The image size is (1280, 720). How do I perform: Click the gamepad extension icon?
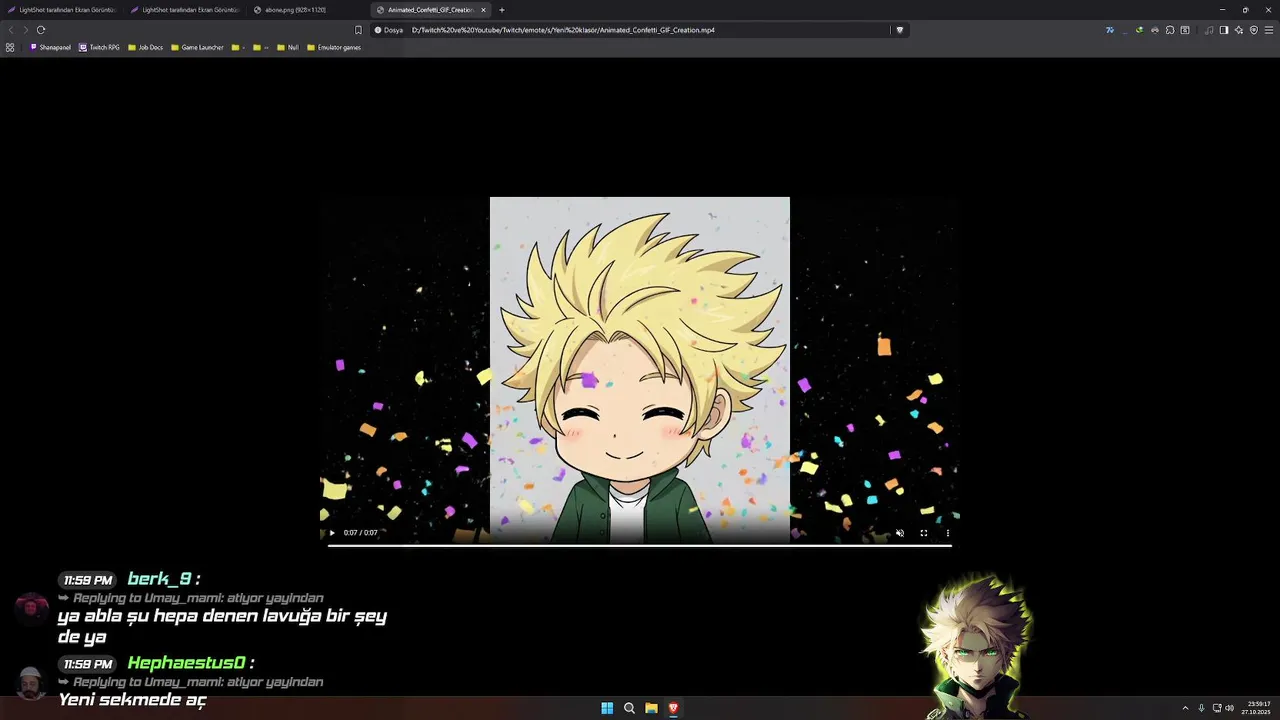tap(1154, 30)
